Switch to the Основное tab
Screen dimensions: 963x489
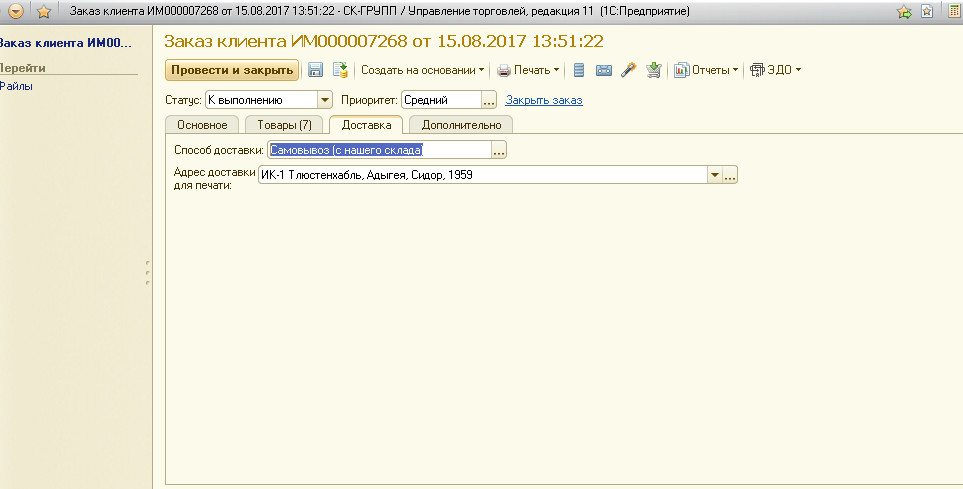(x=203, y=125)
